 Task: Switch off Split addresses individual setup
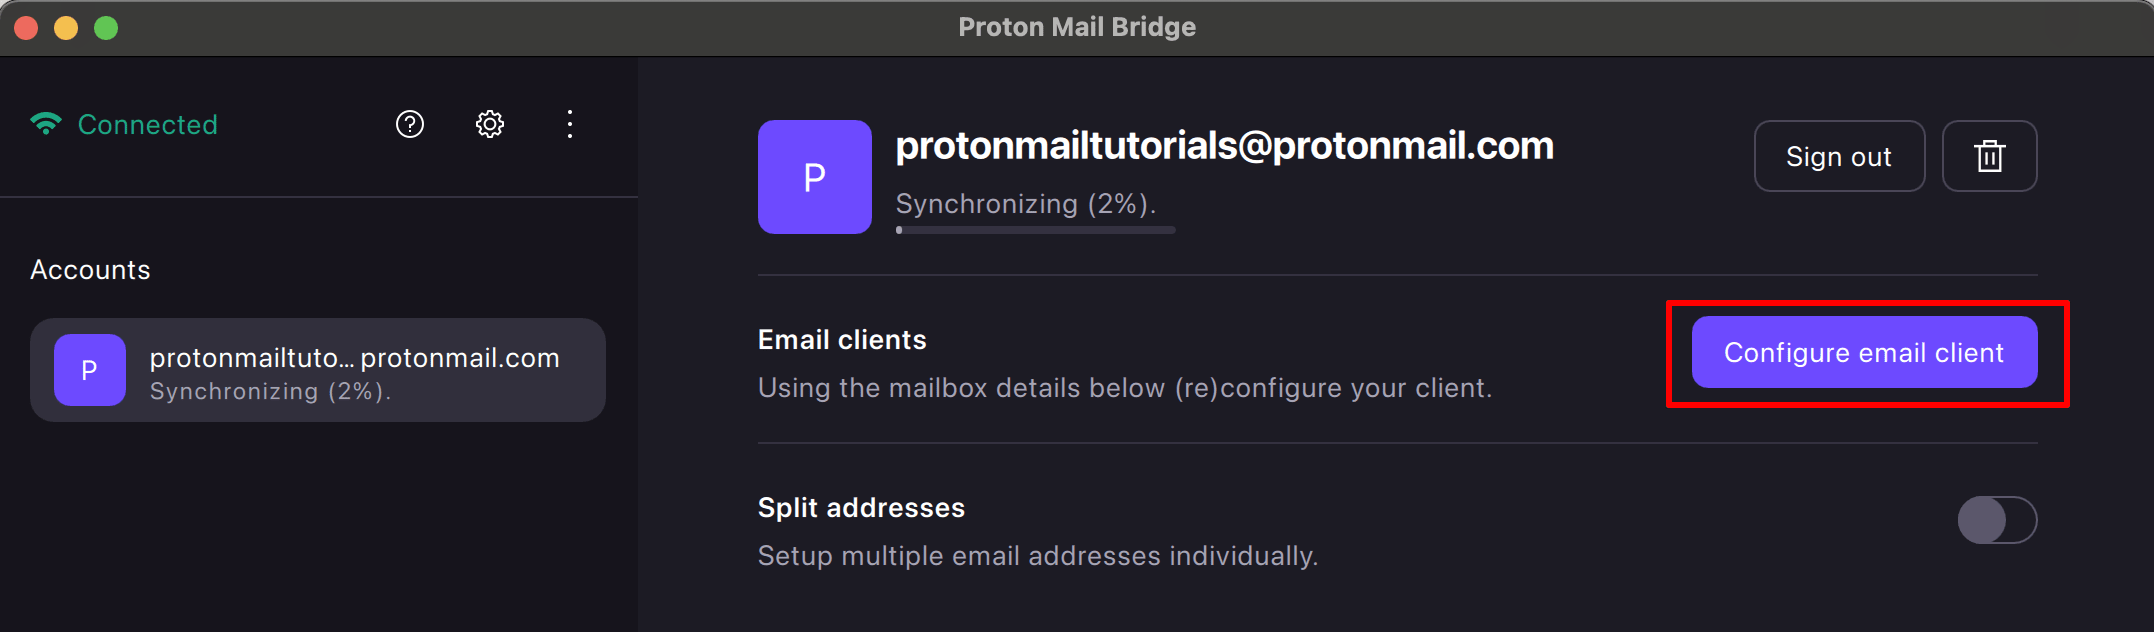pos(1996,520)
